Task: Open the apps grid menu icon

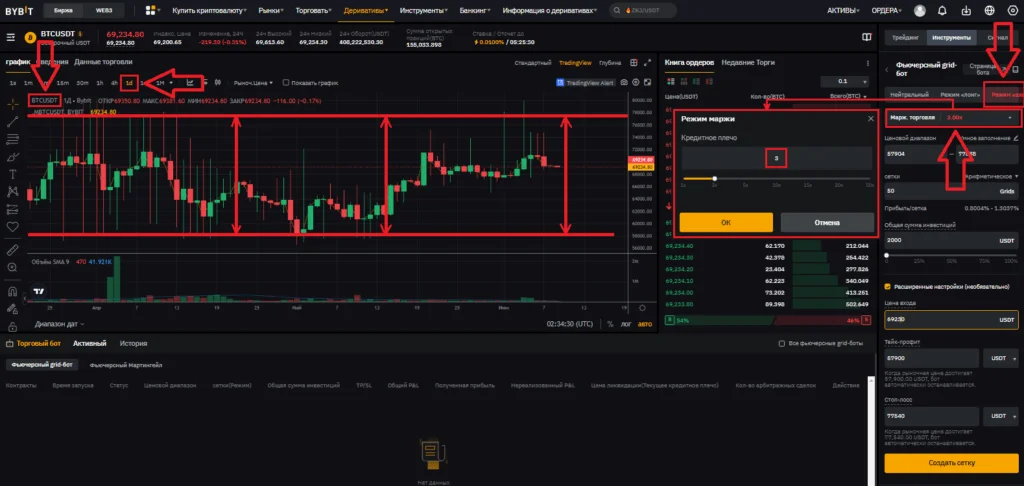Action: click(150, 10)
